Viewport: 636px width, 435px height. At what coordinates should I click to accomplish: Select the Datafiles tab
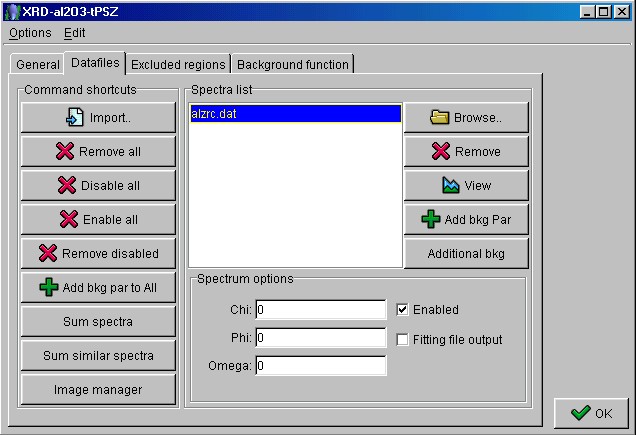[x=95, y=63]
